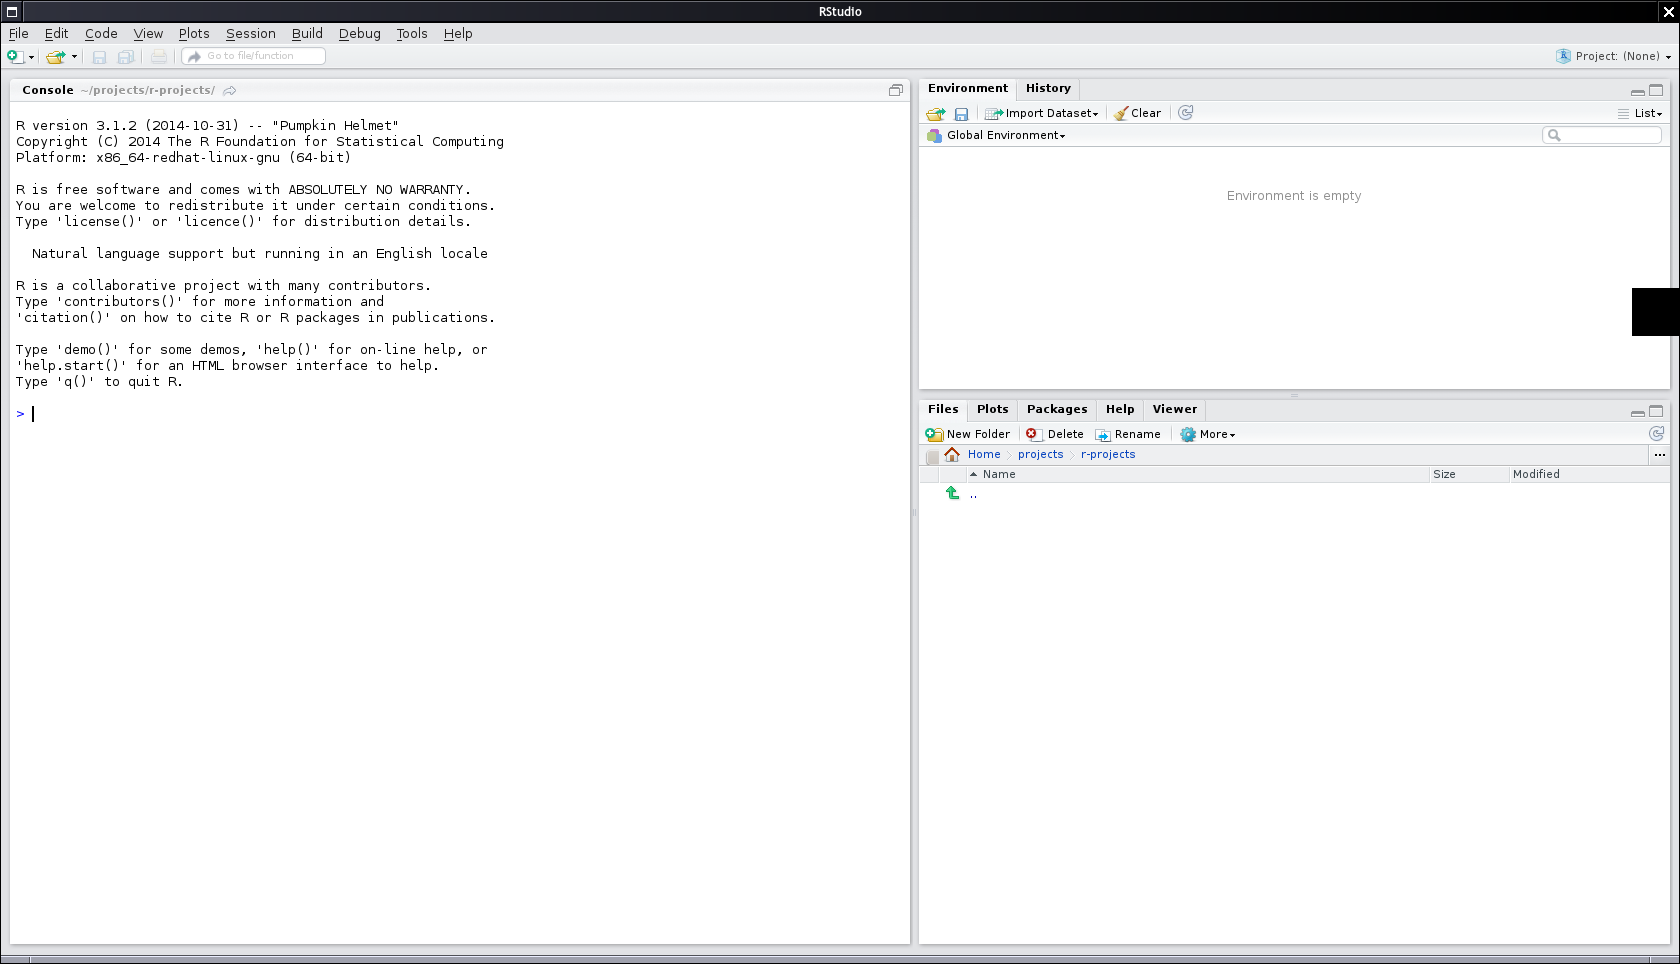The width and height of the screenshot is (1680, 964).
Task: Click the New File icon in main toolbar
Action: (15, 57)
